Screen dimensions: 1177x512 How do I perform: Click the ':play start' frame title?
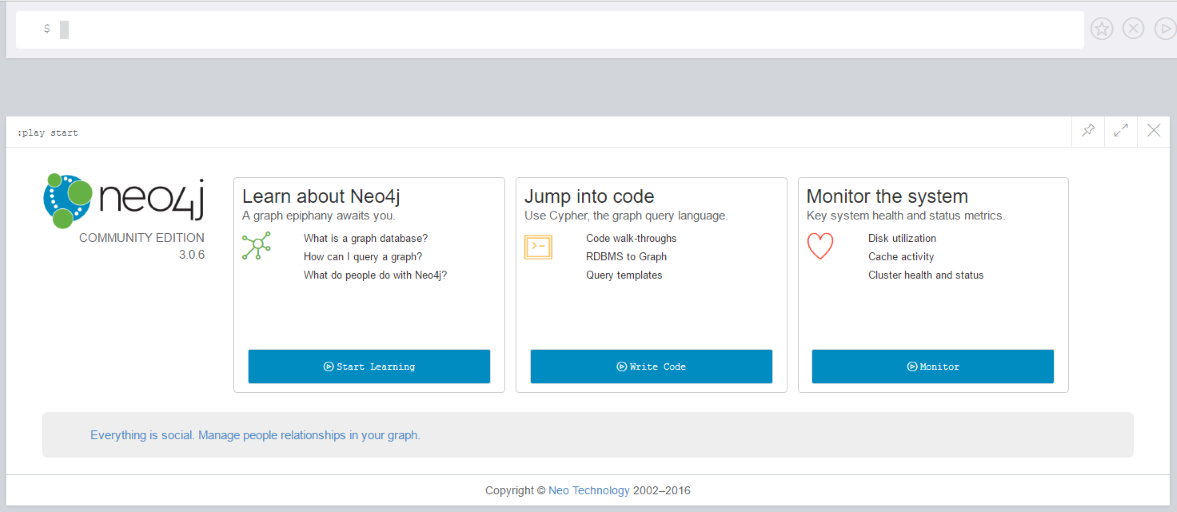(x=47, y=133)
